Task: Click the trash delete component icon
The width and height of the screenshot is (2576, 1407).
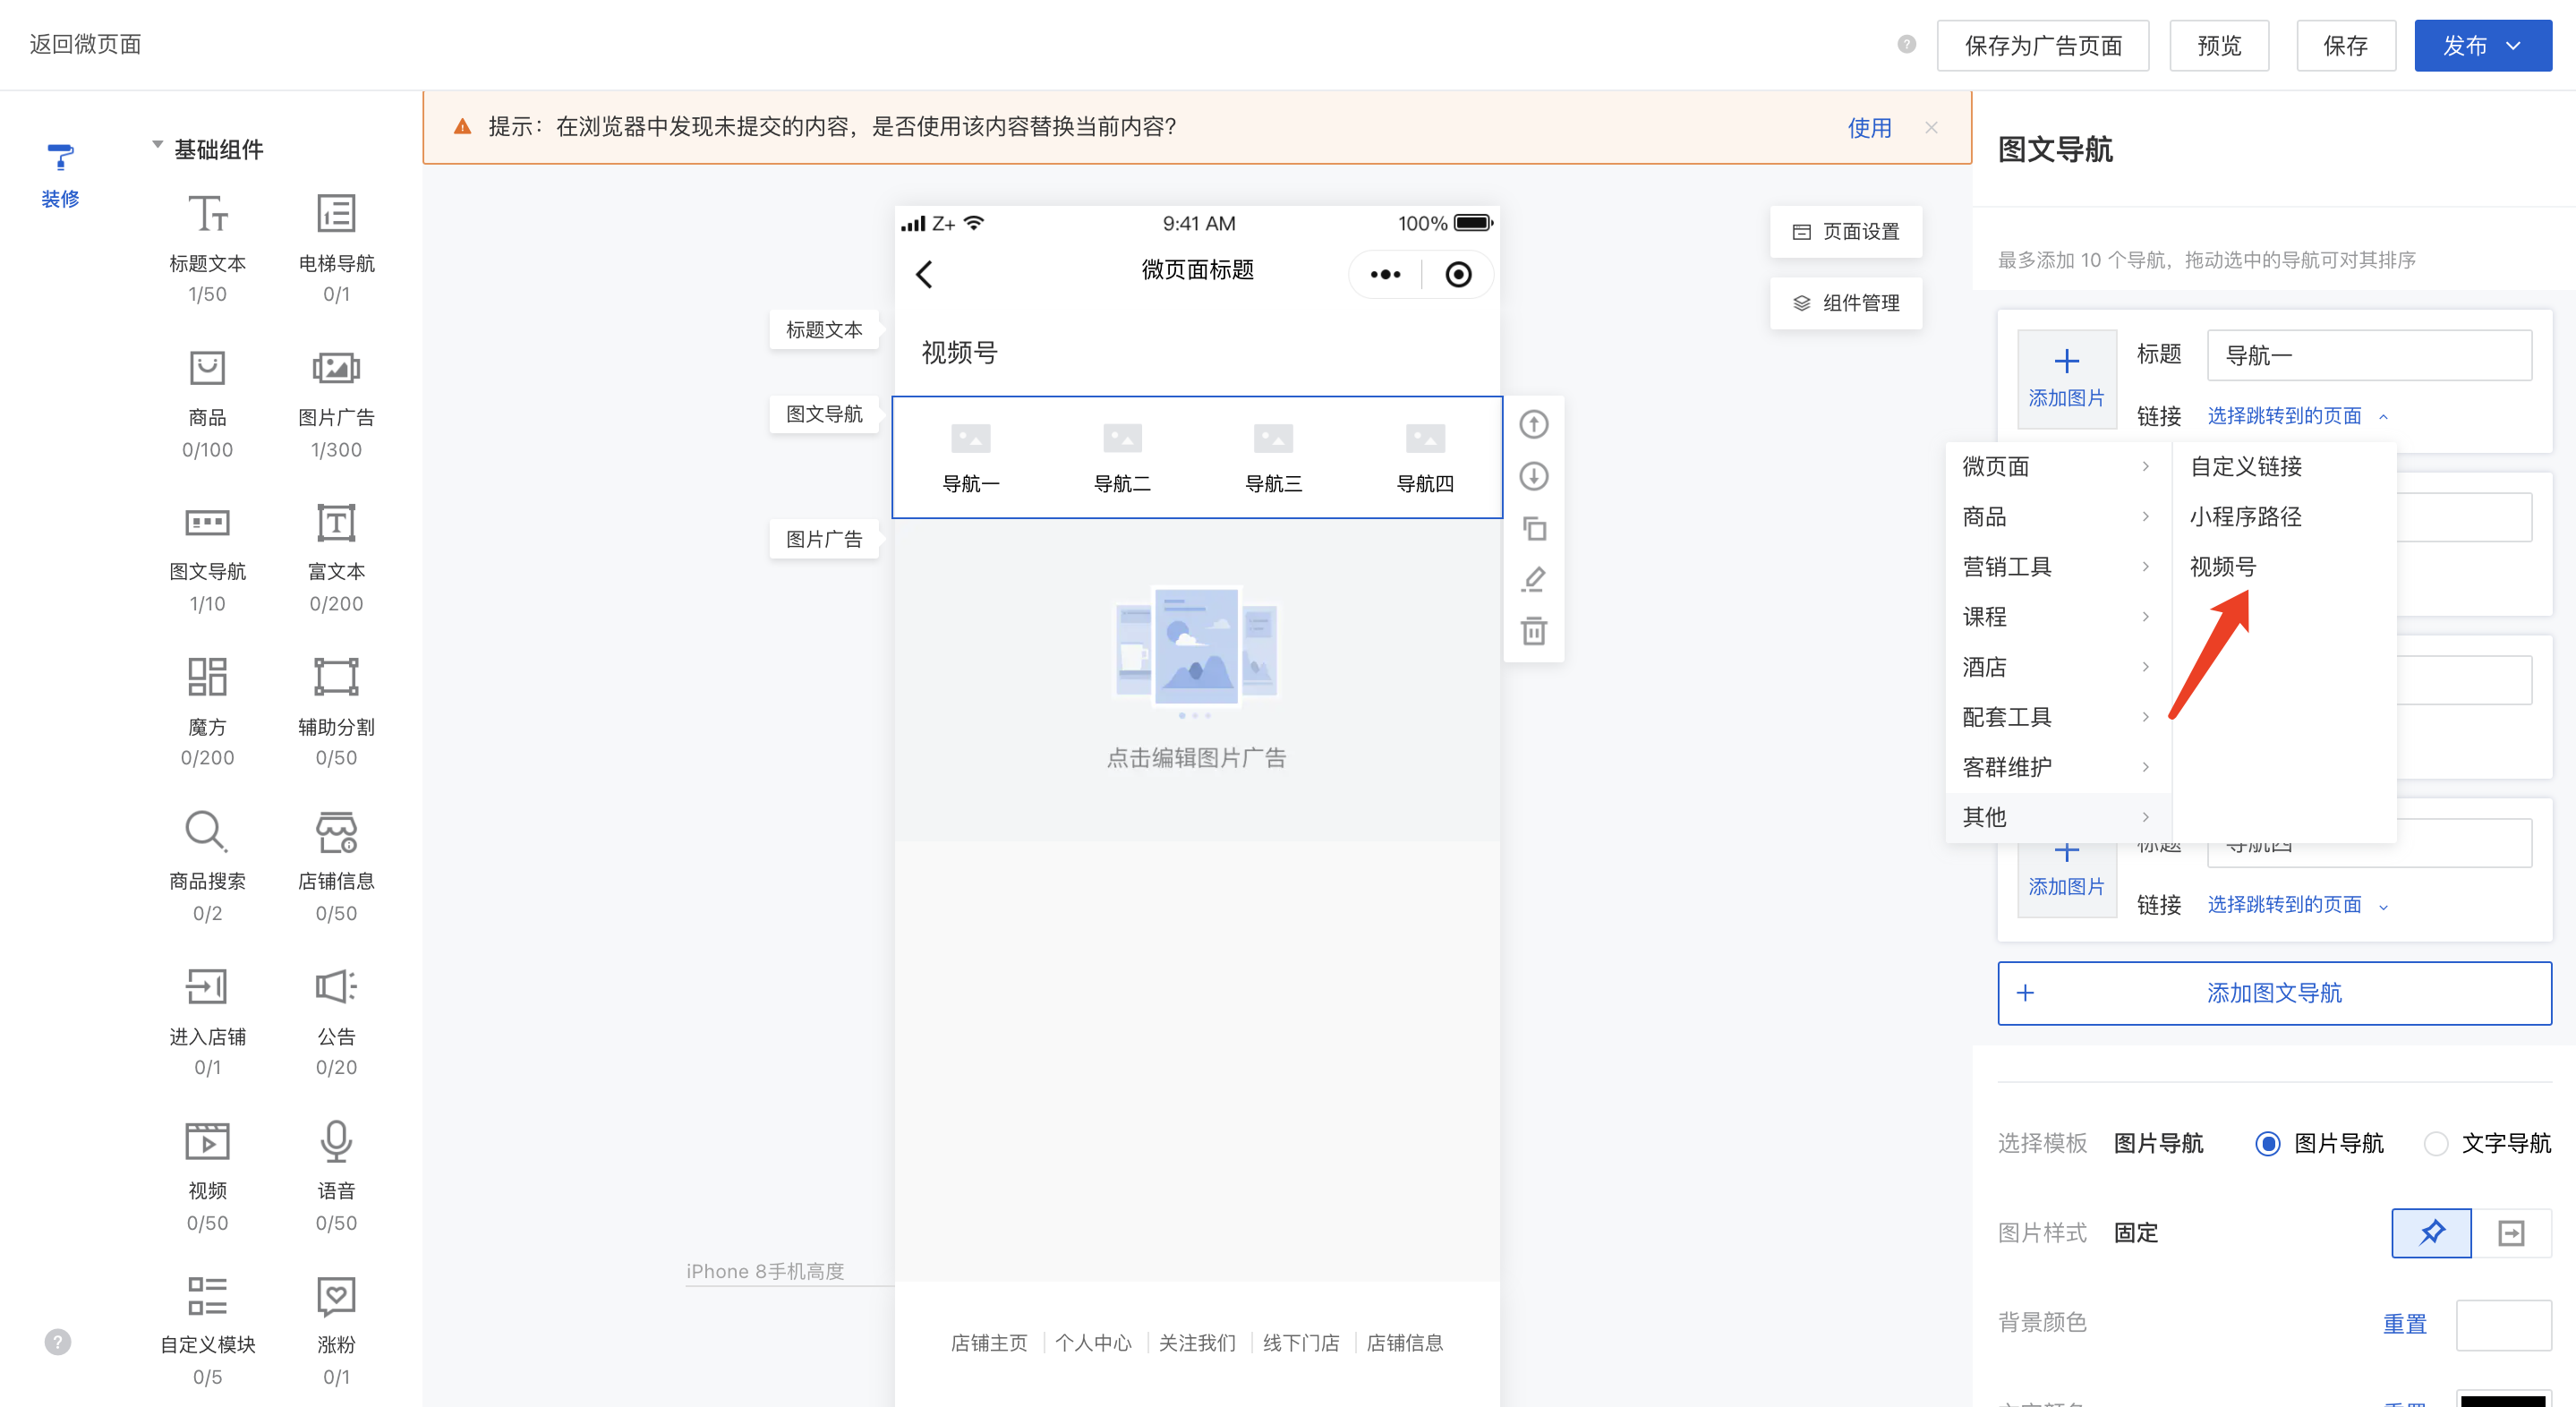Action: 1533,631
